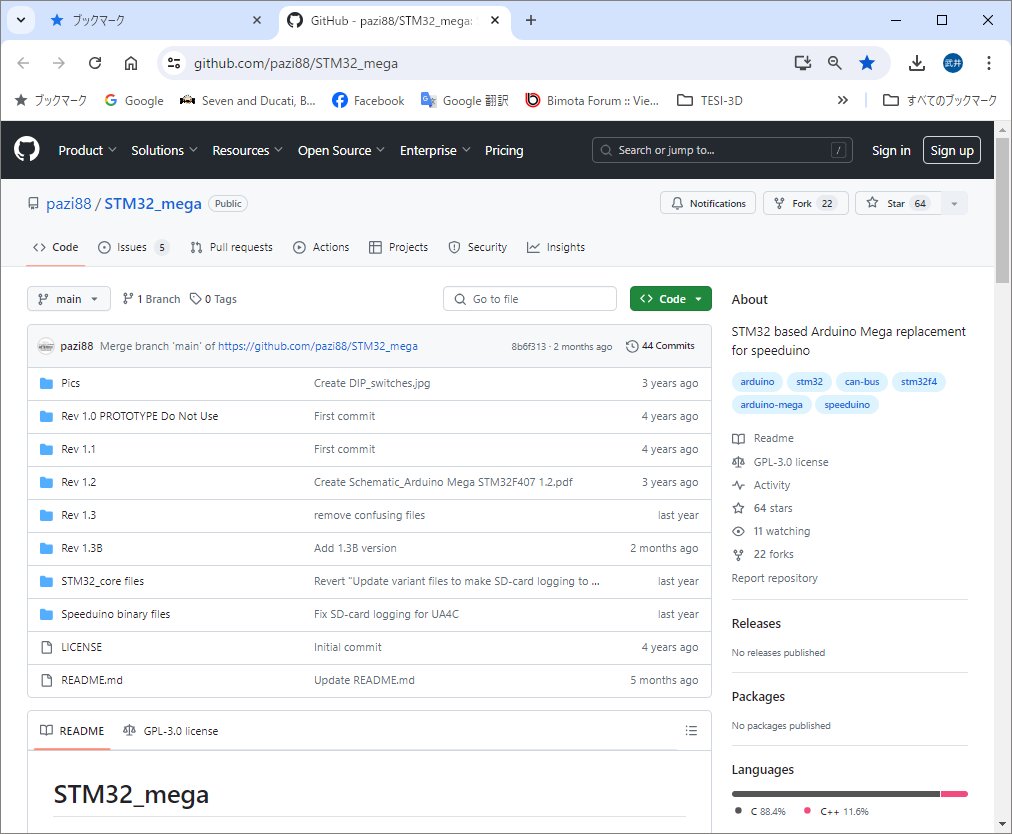Switch to the Security tab
The height and width of the screenshot is (834, 1012).
(x=478, y=247)
